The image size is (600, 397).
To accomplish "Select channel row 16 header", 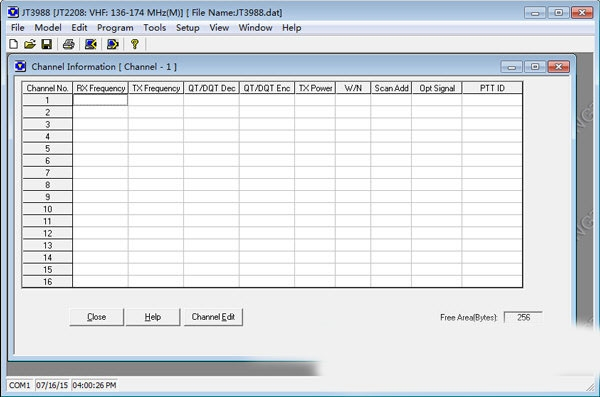I will point(47,282).
